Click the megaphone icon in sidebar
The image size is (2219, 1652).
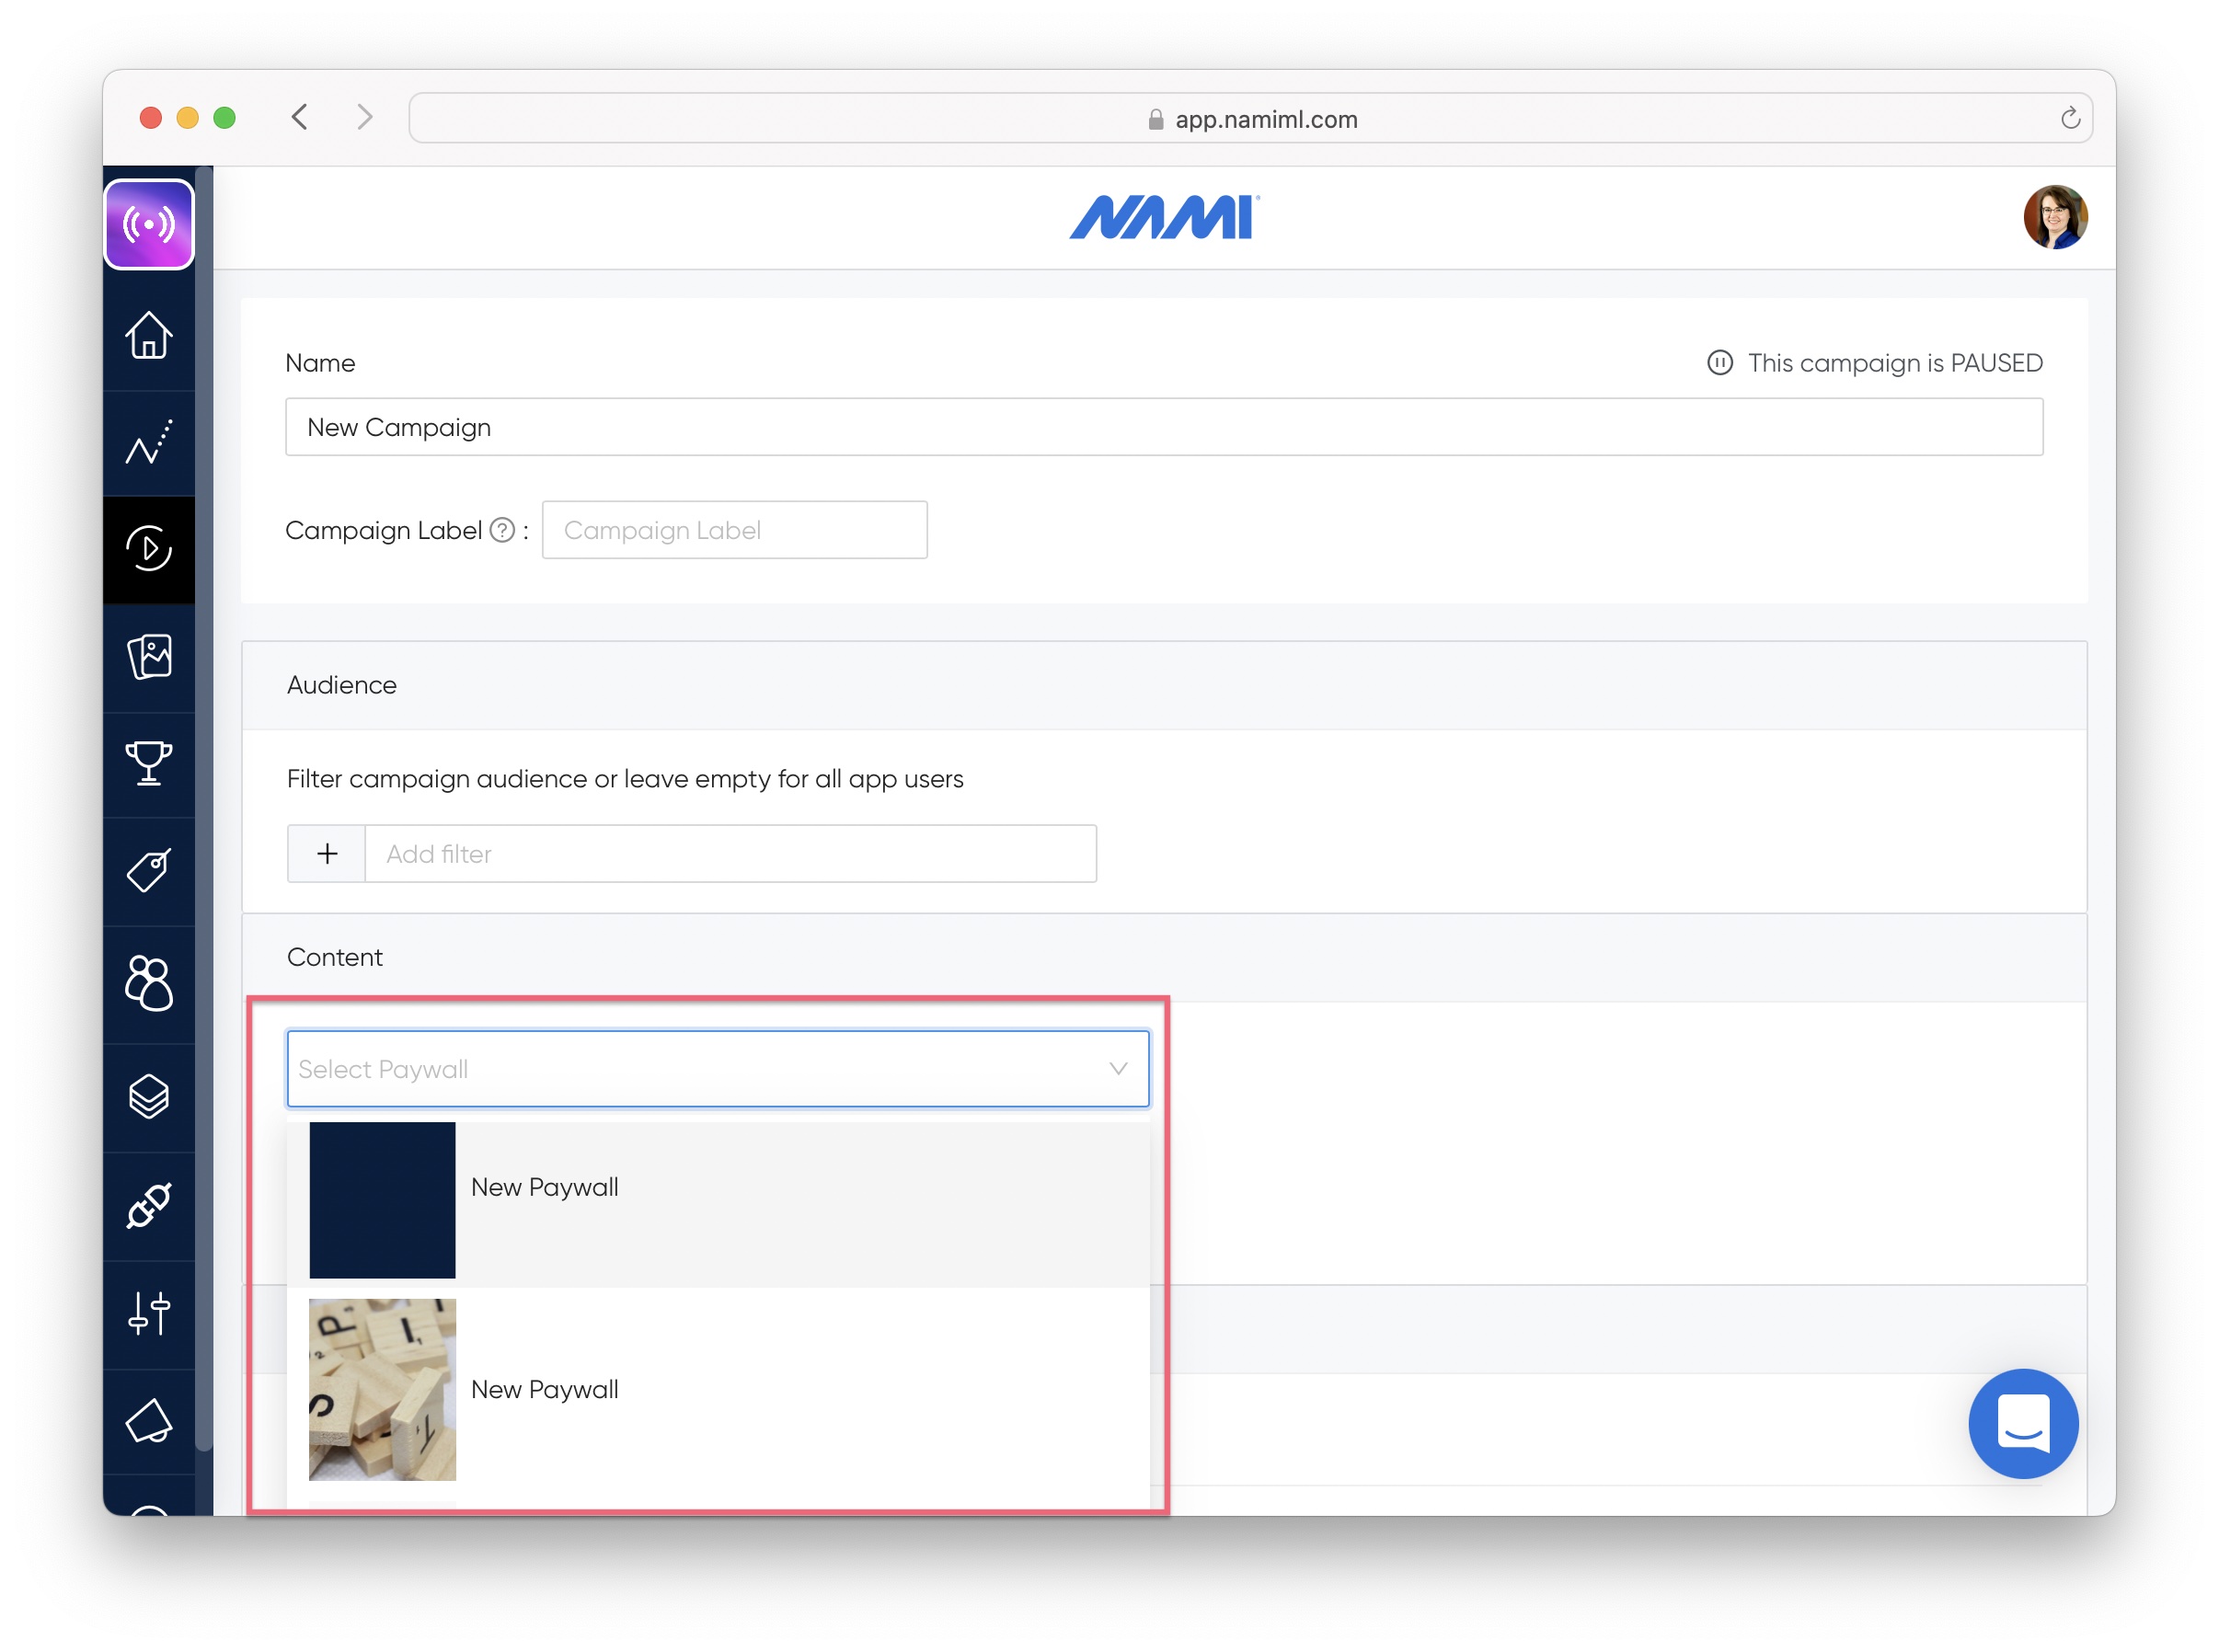149,1421
